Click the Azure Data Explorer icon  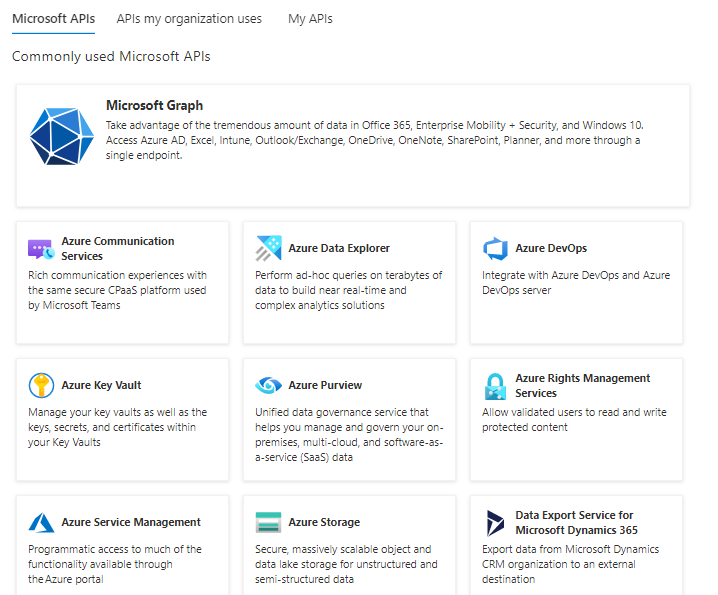coord(268,248)
